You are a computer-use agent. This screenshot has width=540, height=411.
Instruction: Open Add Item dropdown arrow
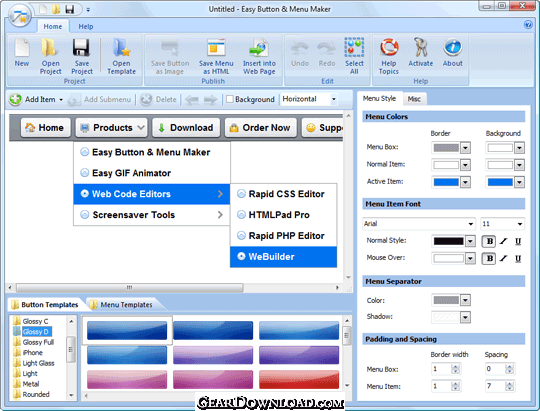coord(61,100)
